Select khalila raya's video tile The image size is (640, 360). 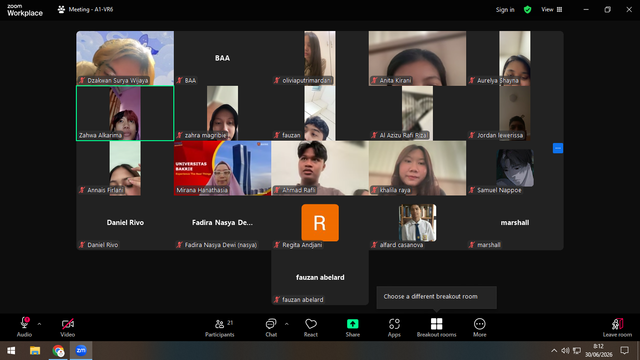417,168
